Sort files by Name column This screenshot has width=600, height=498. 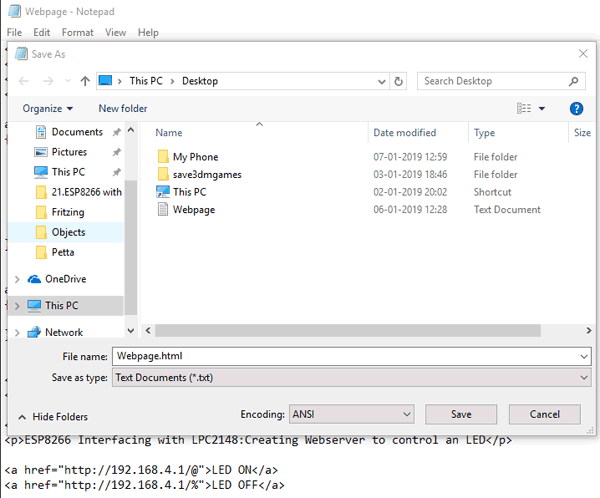(x=169, y=133)
